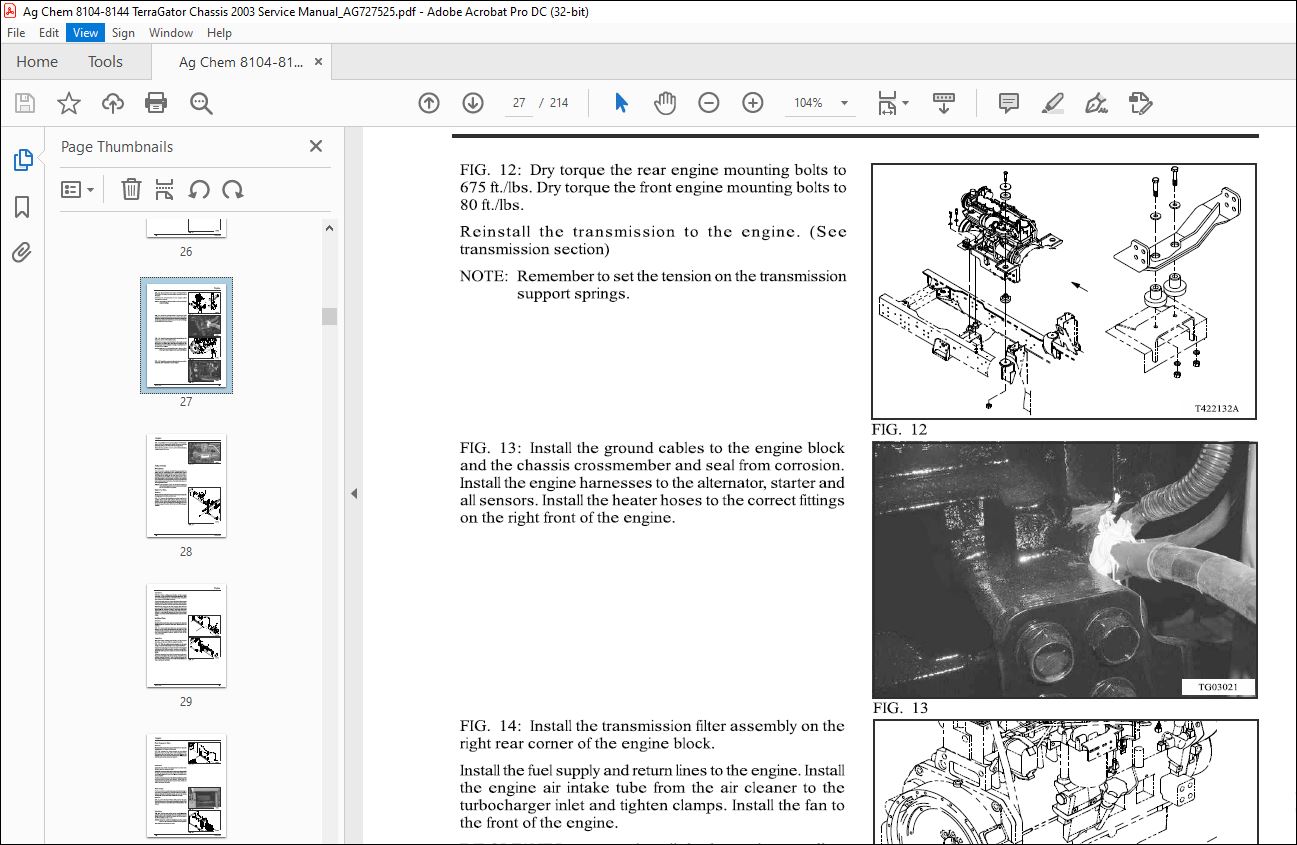Click the page number input field
This screenshot has width=1297, height=845.
519,103
